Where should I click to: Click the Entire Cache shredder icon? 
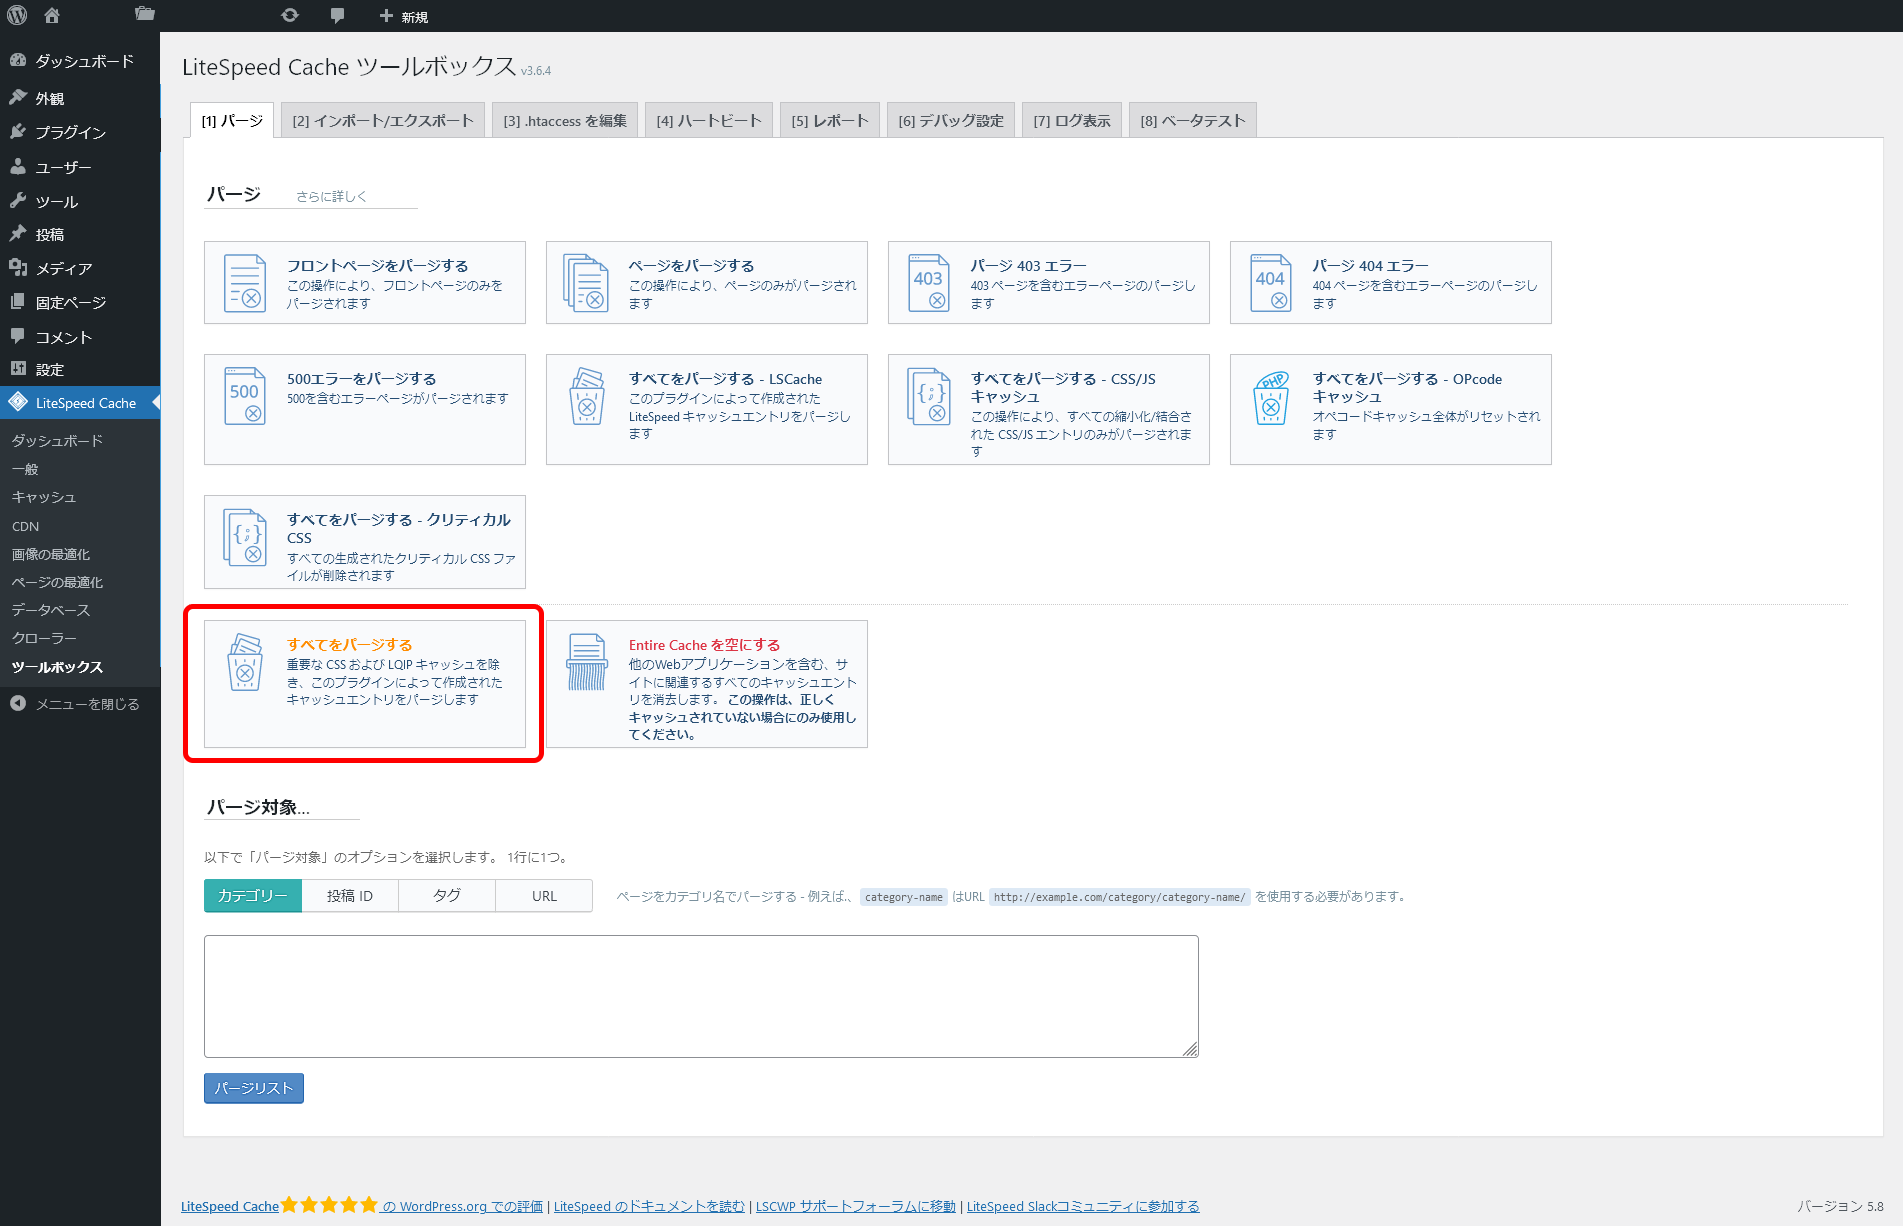pos(587,661)
